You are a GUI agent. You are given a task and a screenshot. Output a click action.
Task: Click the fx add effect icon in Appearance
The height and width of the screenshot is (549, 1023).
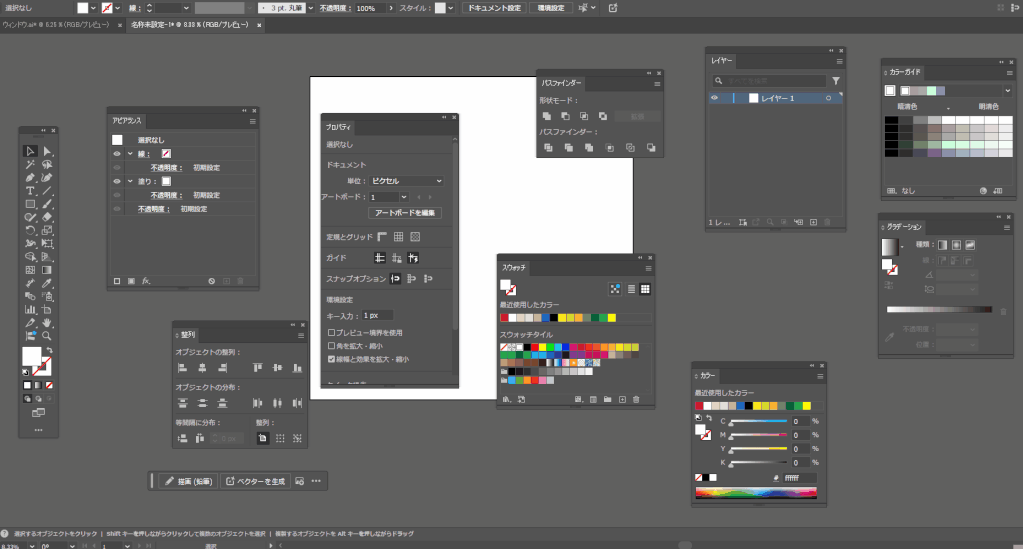click(146, 281)
